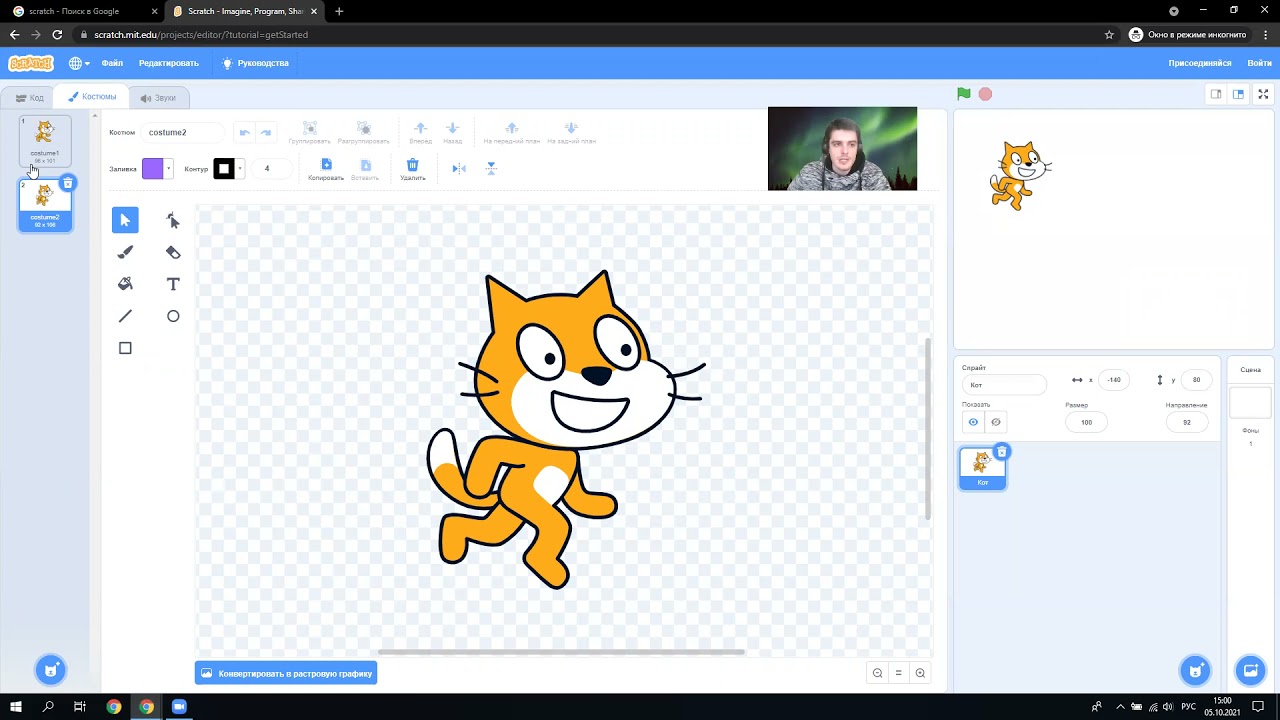Open Windows Start menu
Image resolution: width=1280 pixels, height=720 pixels.
pyautogui.click(x=16, y=707)
